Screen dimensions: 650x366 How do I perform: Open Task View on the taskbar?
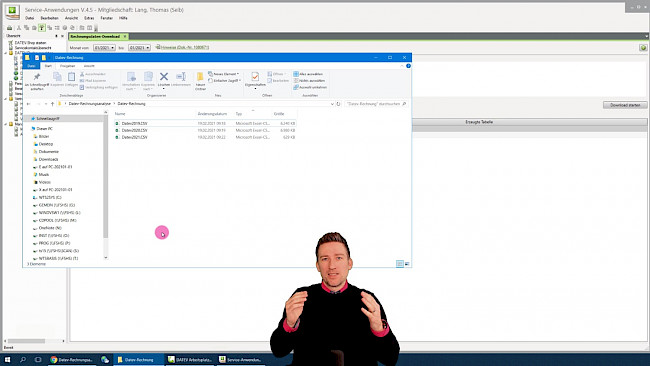pos(38,359)
